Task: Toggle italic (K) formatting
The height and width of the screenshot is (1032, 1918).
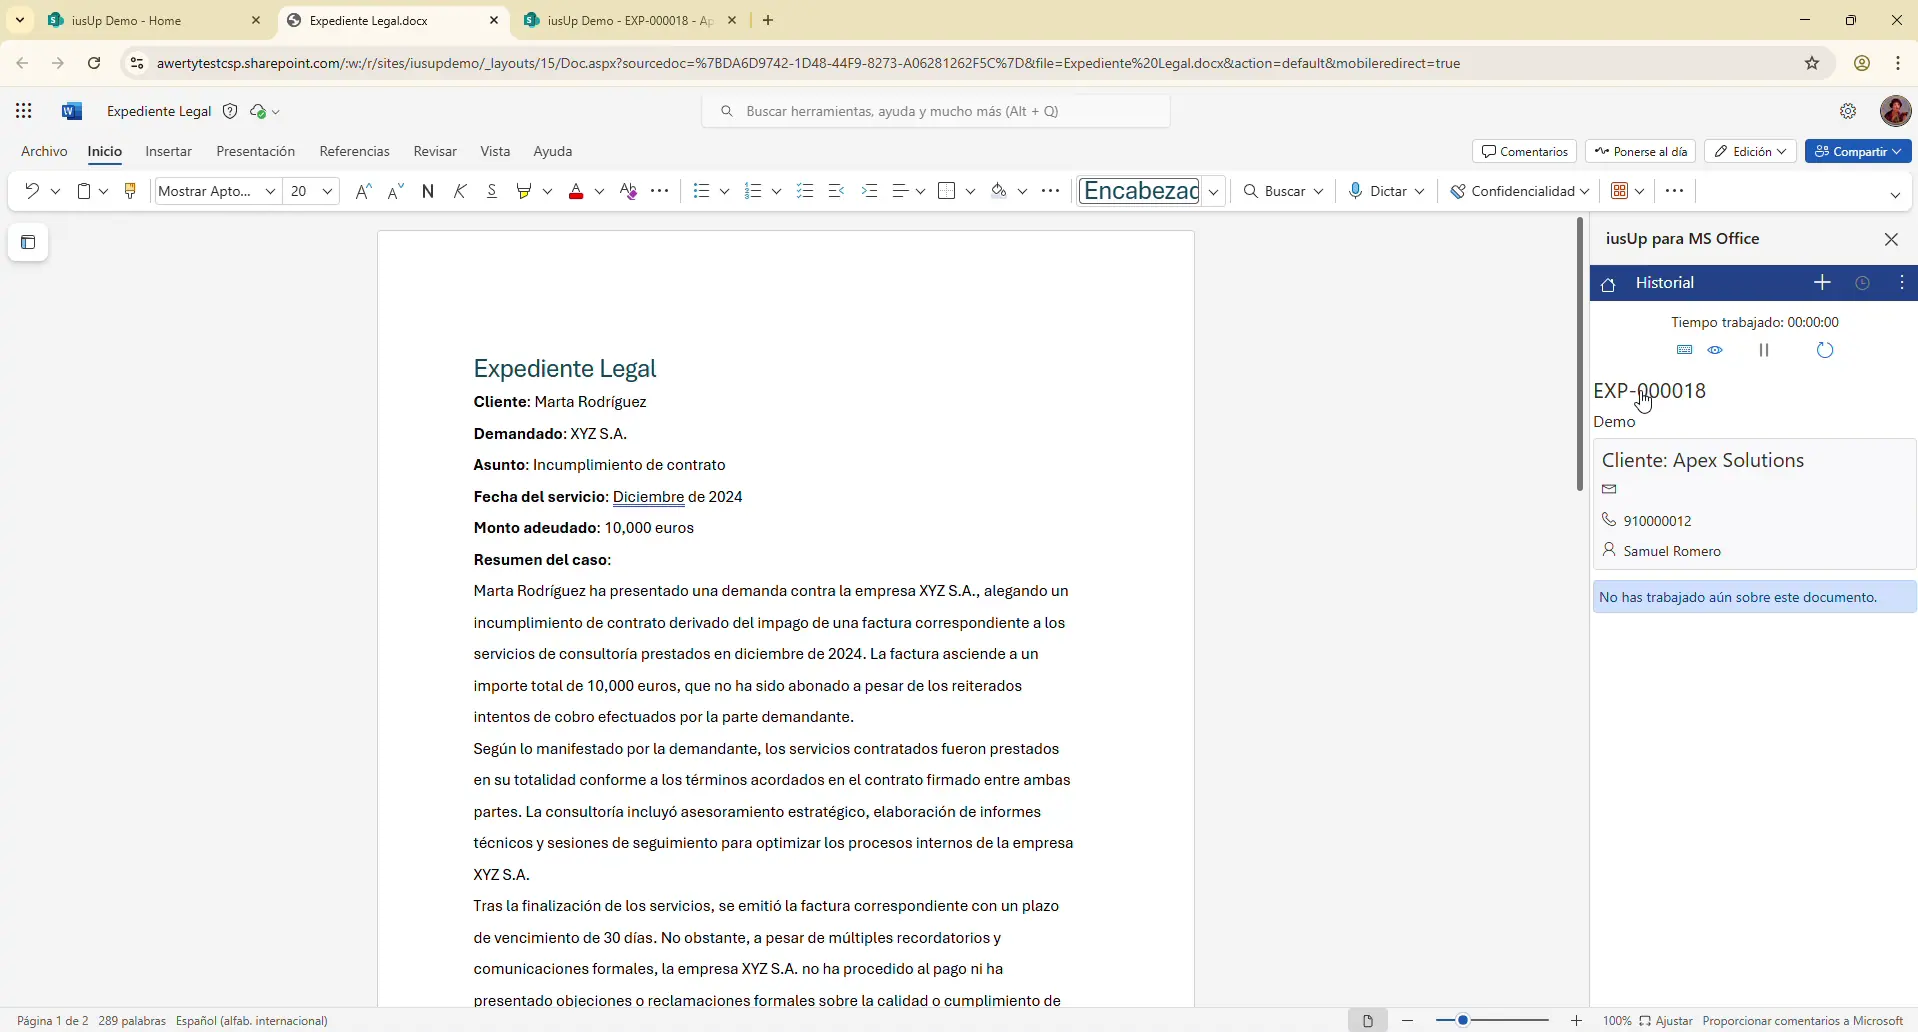Action: pyautogui.click(x=460, y=191)
